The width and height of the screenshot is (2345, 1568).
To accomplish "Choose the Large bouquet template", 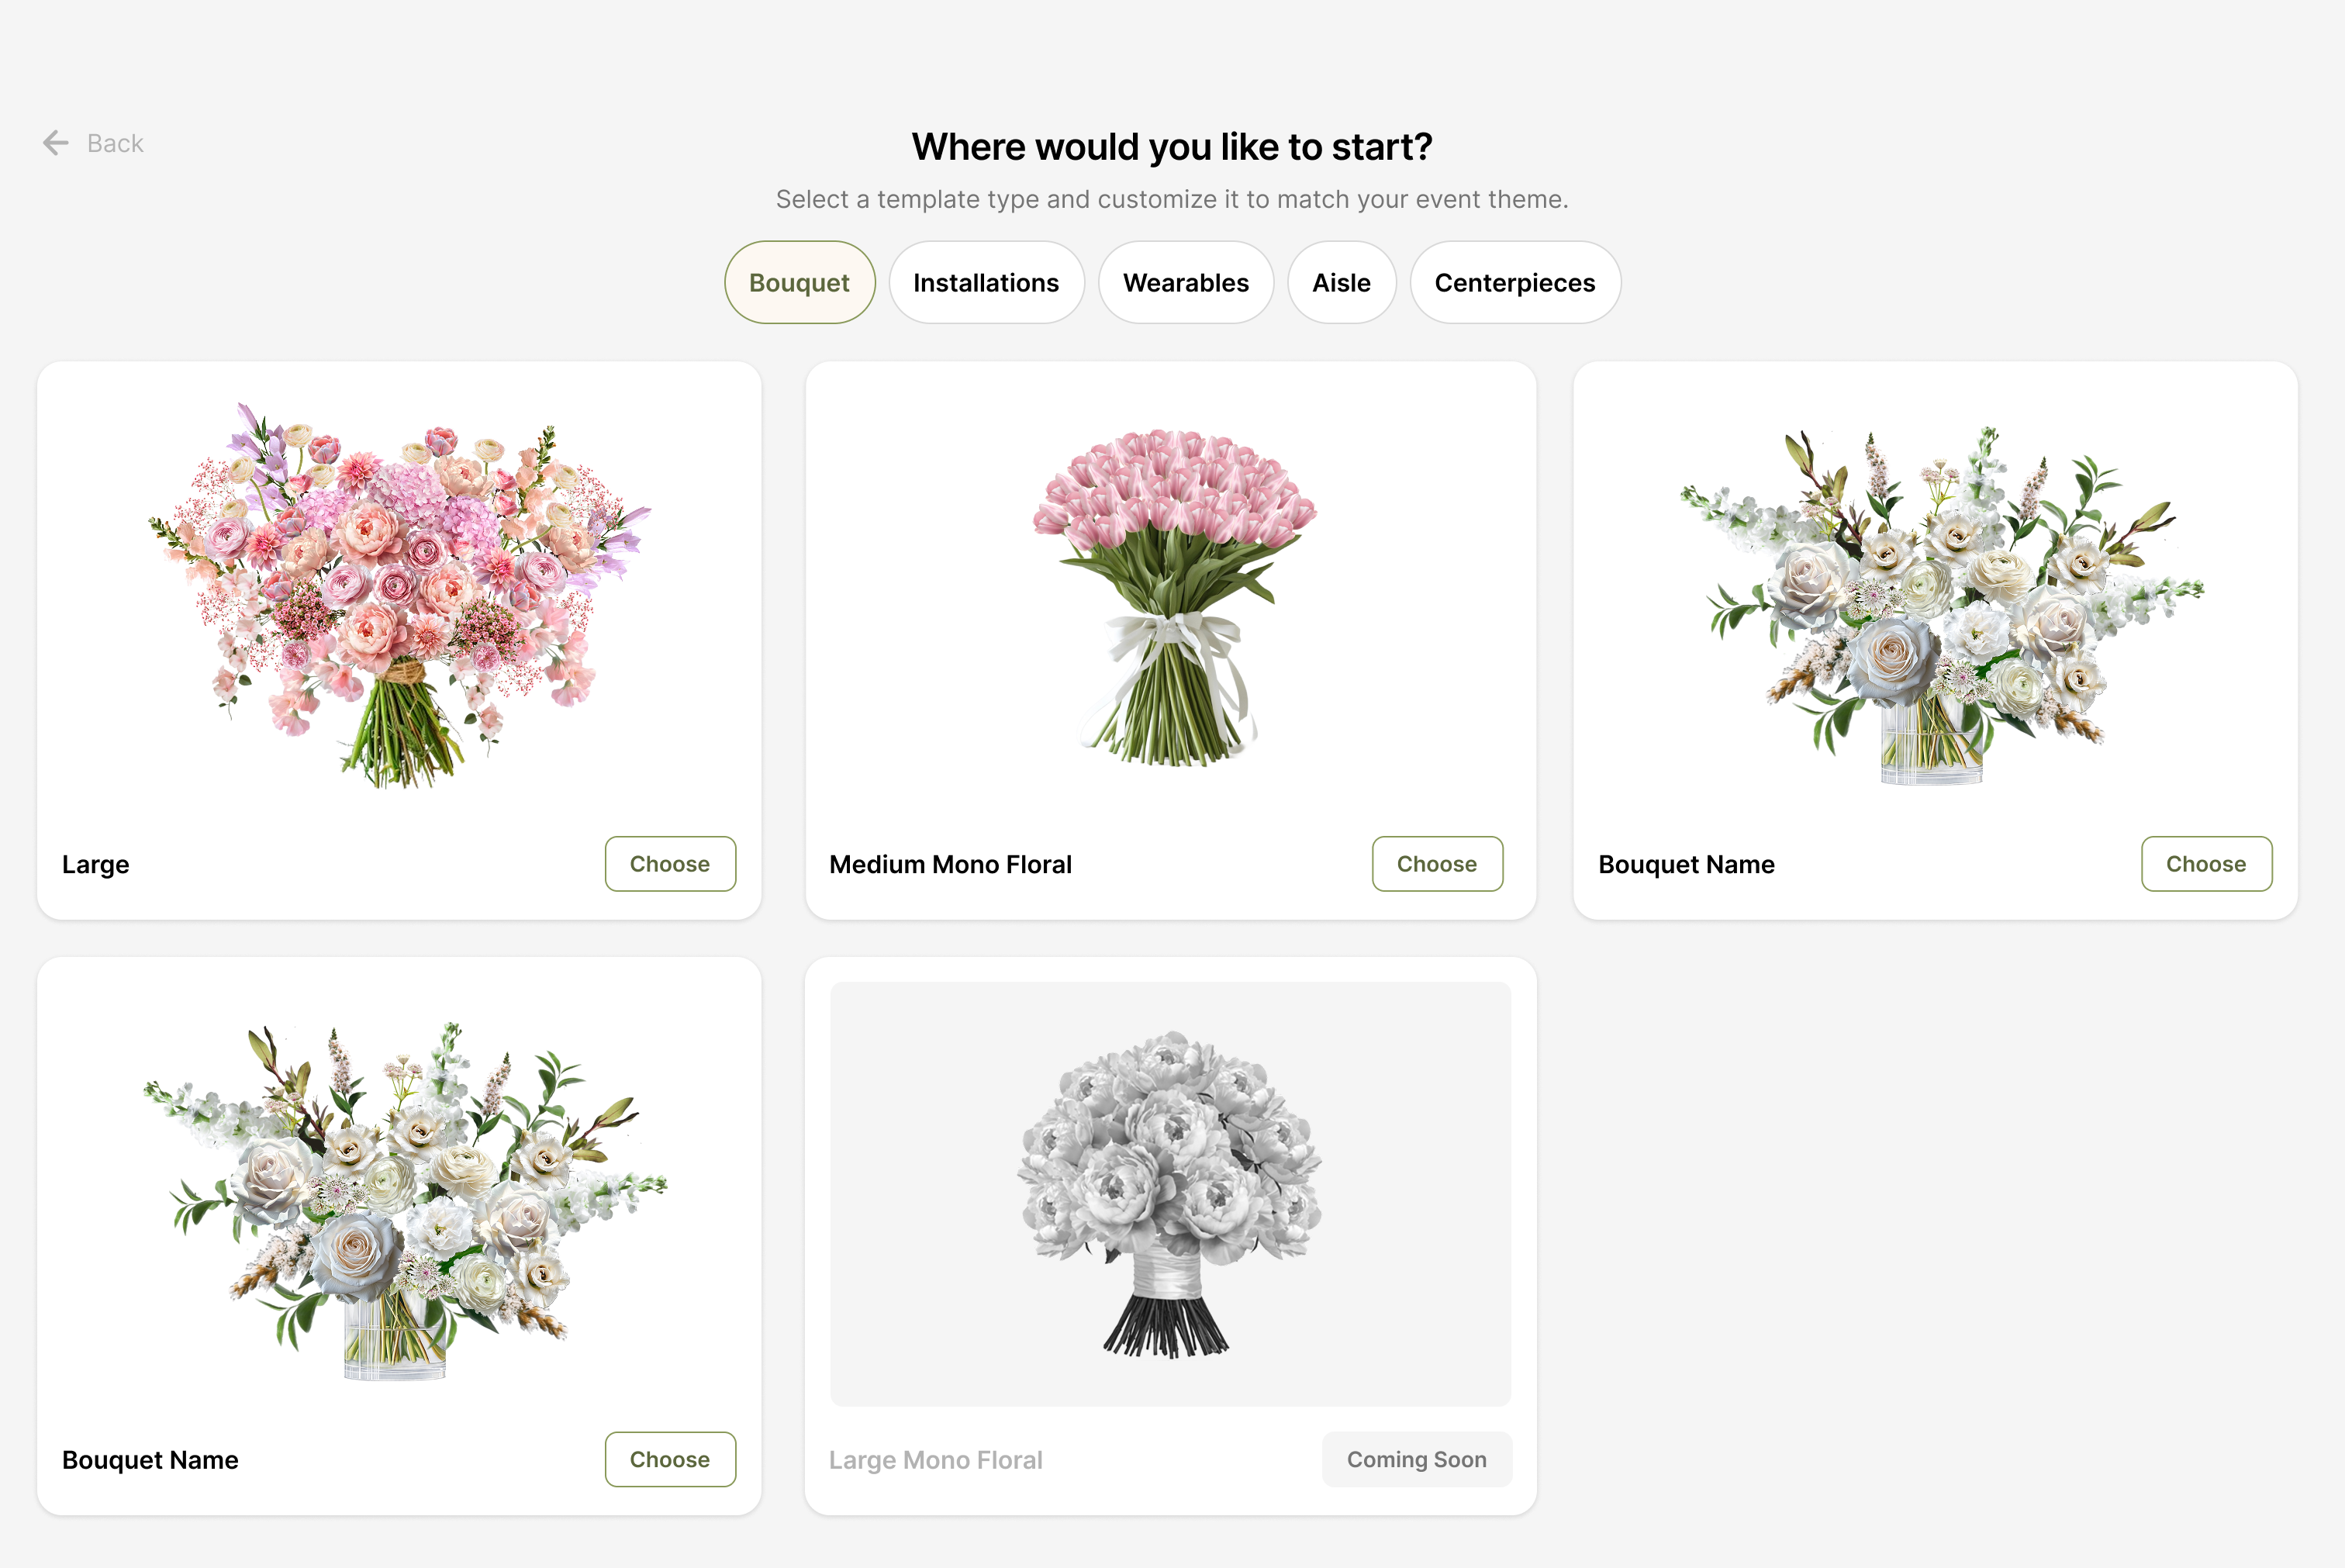I will point(670,863).
